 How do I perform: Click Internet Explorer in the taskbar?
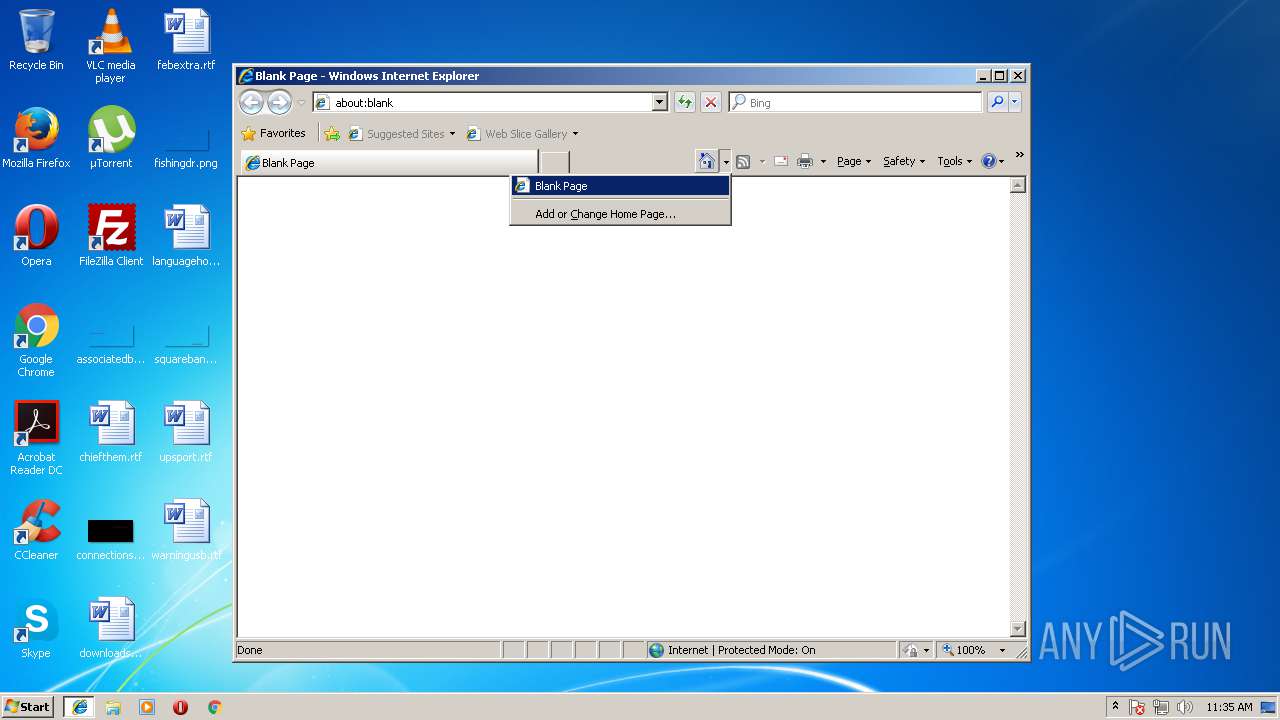click(79, 707)
